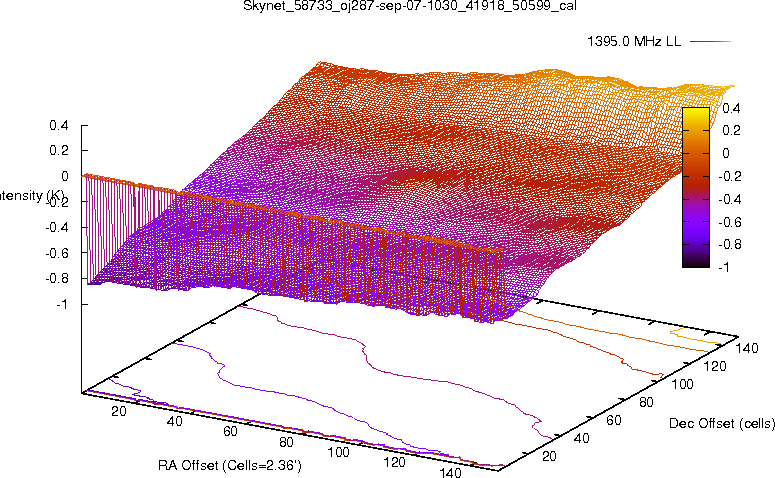
Task: Click the axis label Dec Offset (cells)
Action: point(722,423)
